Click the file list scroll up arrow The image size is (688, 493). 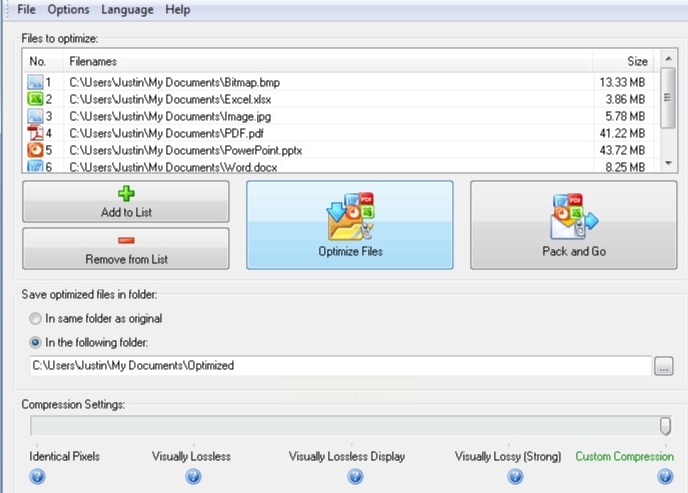[x=668, y=58]
